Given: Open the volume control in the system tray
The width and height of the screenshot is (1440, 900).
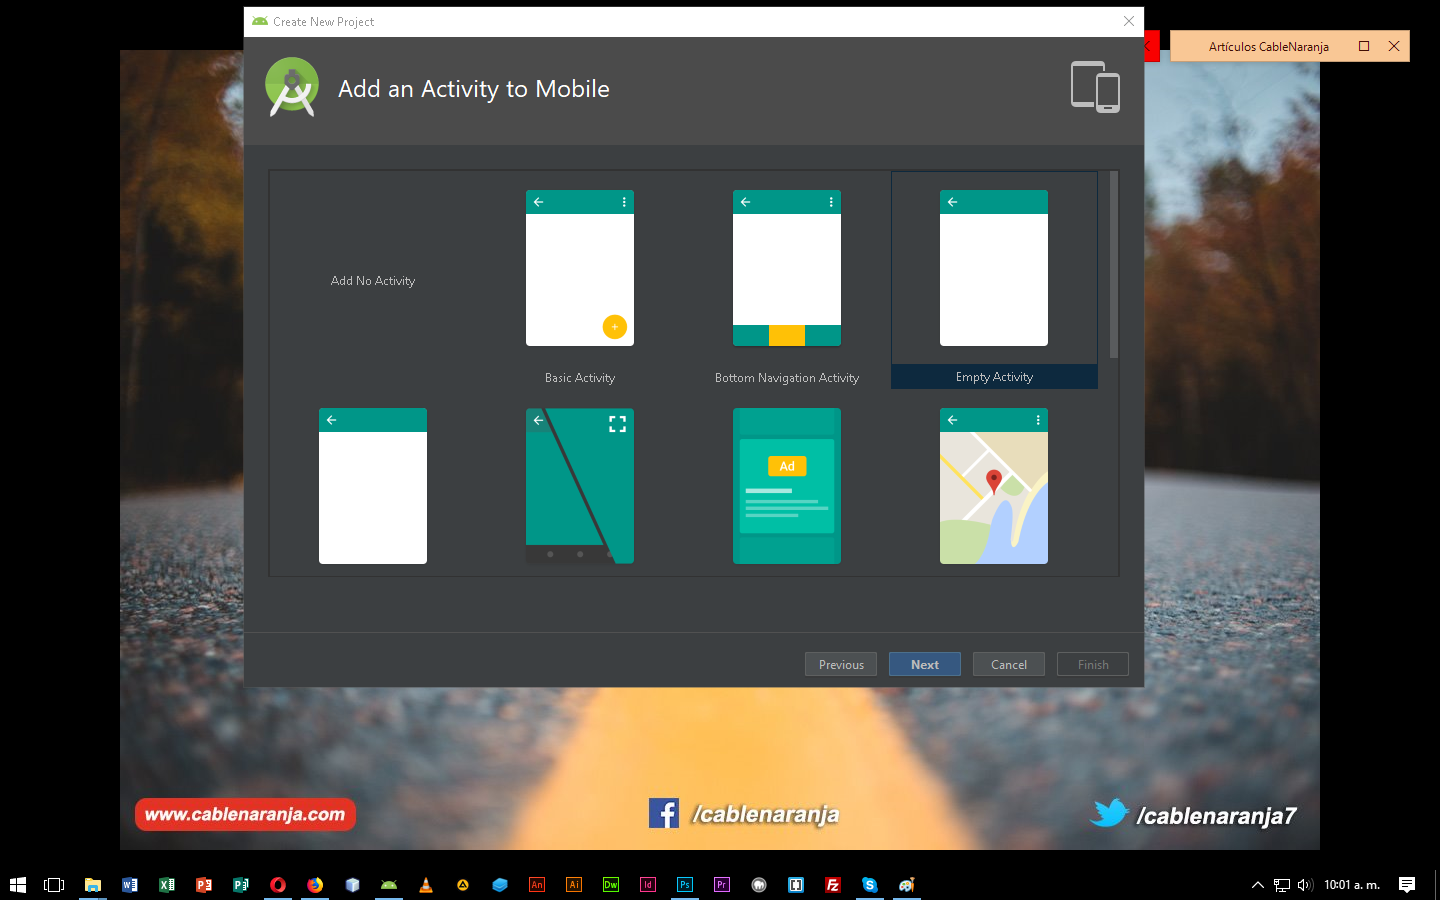Looking at the screenshot, I should pyautogui.click(x=1305, y=885).
